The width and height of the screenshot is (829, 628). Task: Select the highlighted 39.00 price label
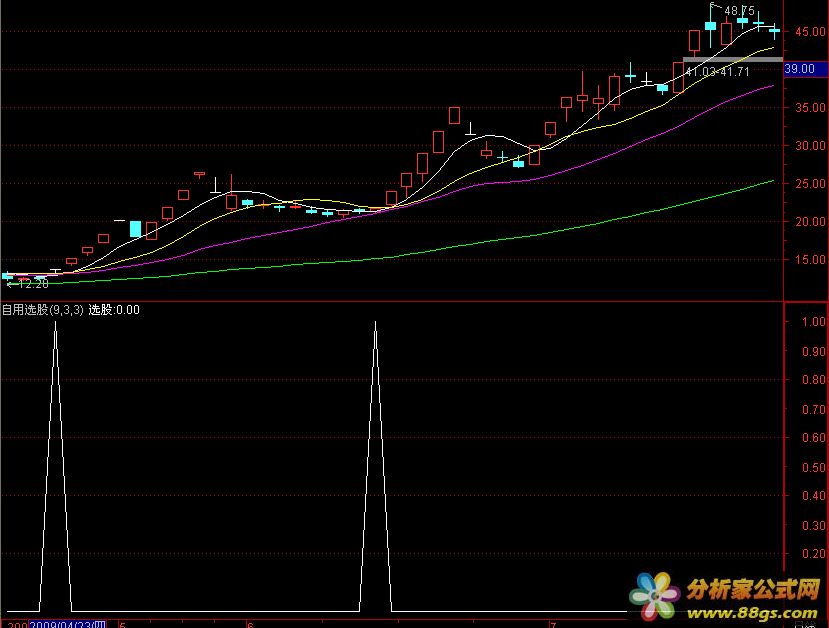pyautogui.click(x=806, y=69)
